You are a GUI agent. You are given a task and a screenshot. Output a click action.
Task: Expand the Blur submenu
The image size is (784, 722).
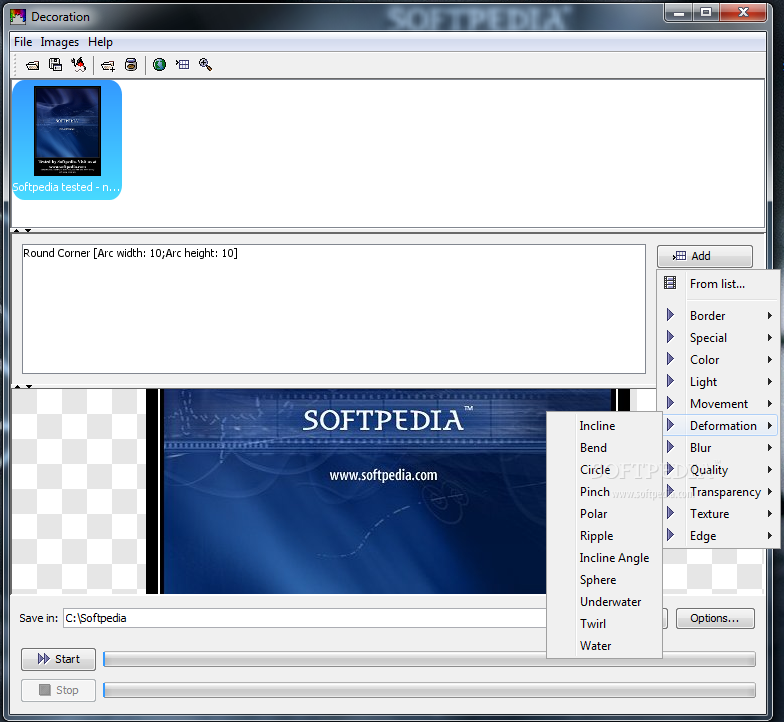tap(718, 448)
